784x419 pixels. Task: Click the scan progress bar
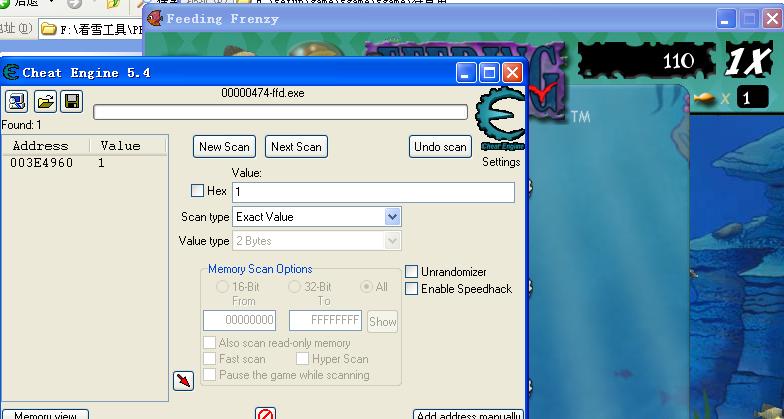pyautogui.click(x=280, y=112)
